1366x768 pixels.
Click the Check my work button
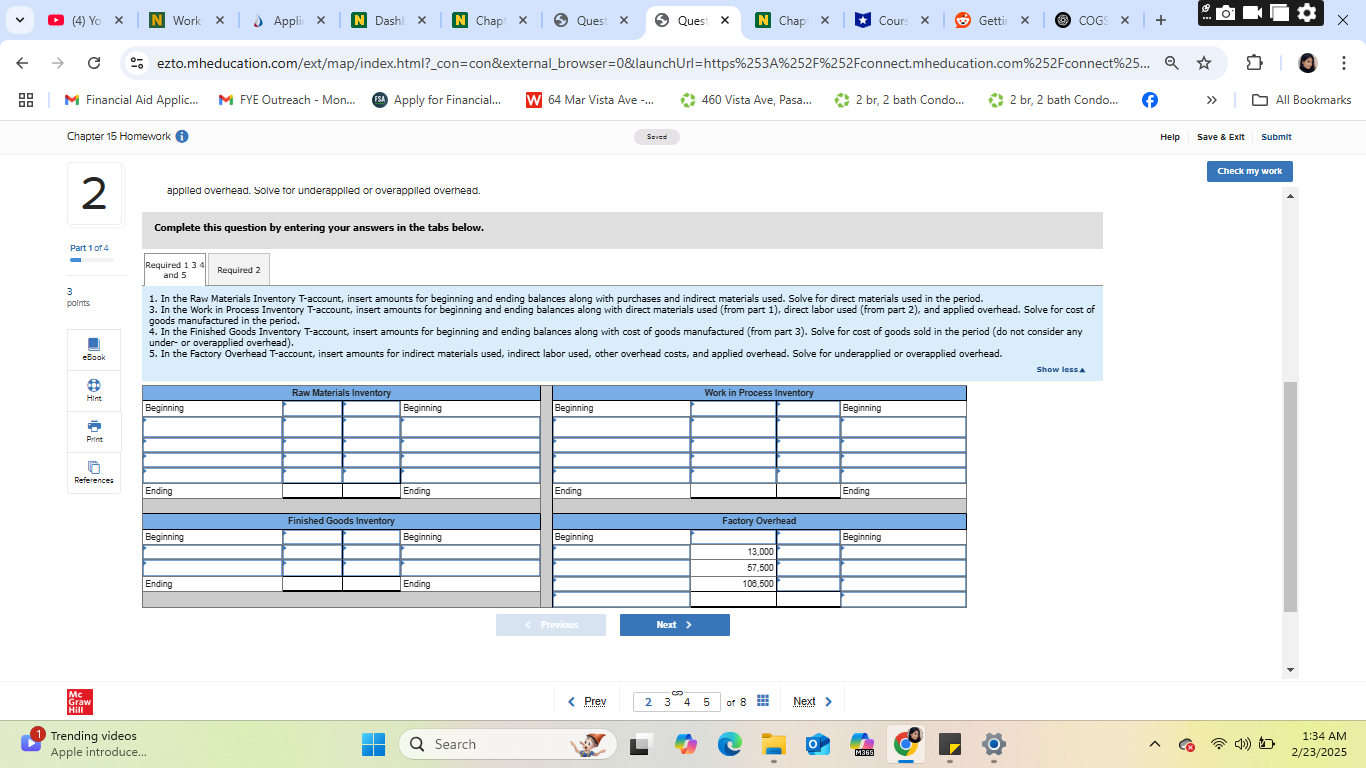point(1249,171)
